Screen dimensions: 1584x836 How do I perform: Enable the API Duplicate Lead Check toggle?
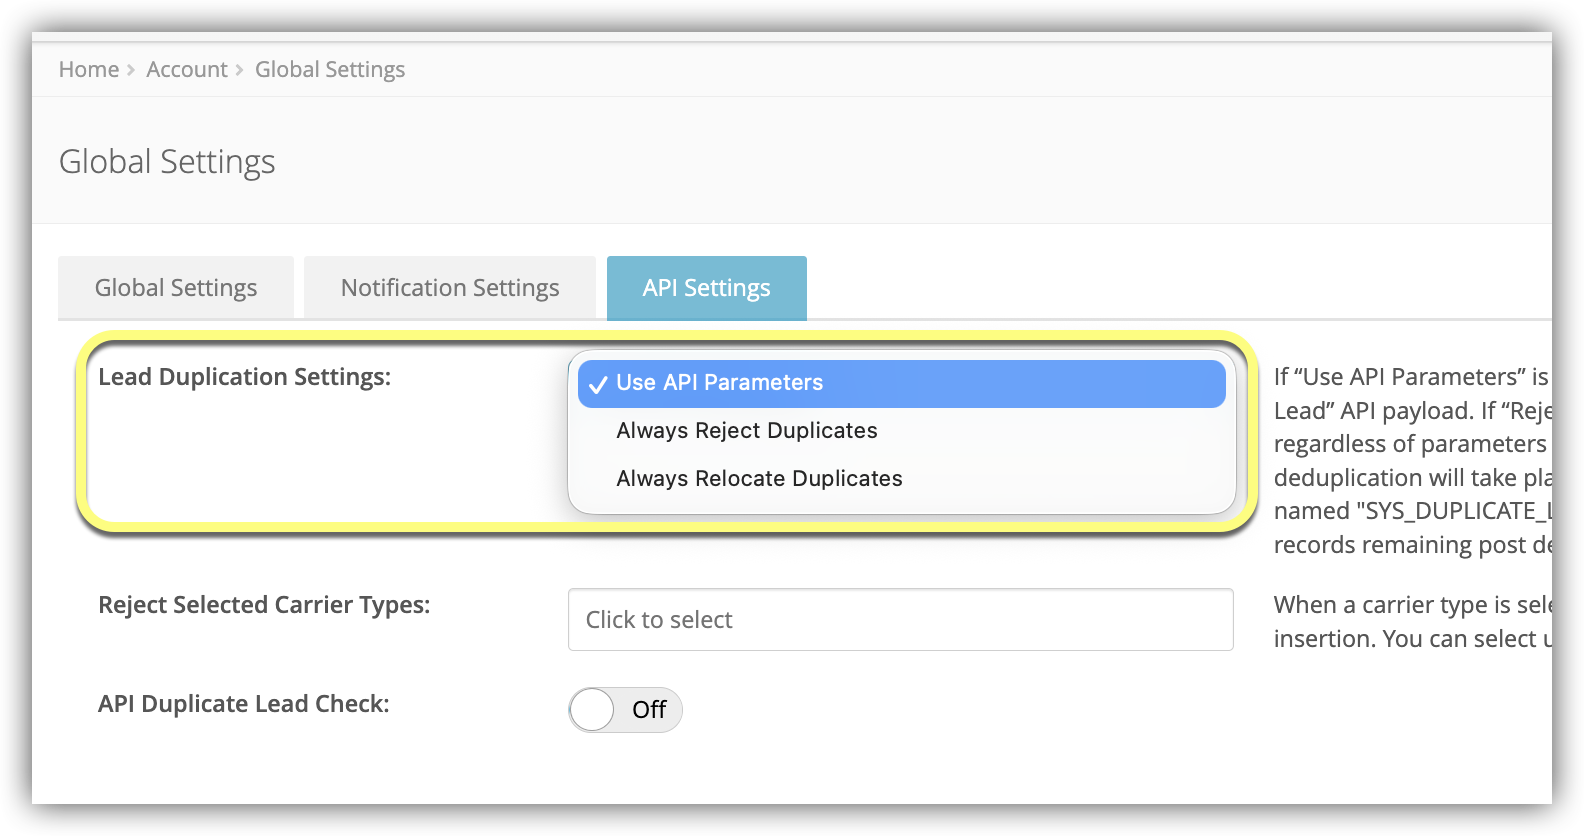click(x=594, y=710)
